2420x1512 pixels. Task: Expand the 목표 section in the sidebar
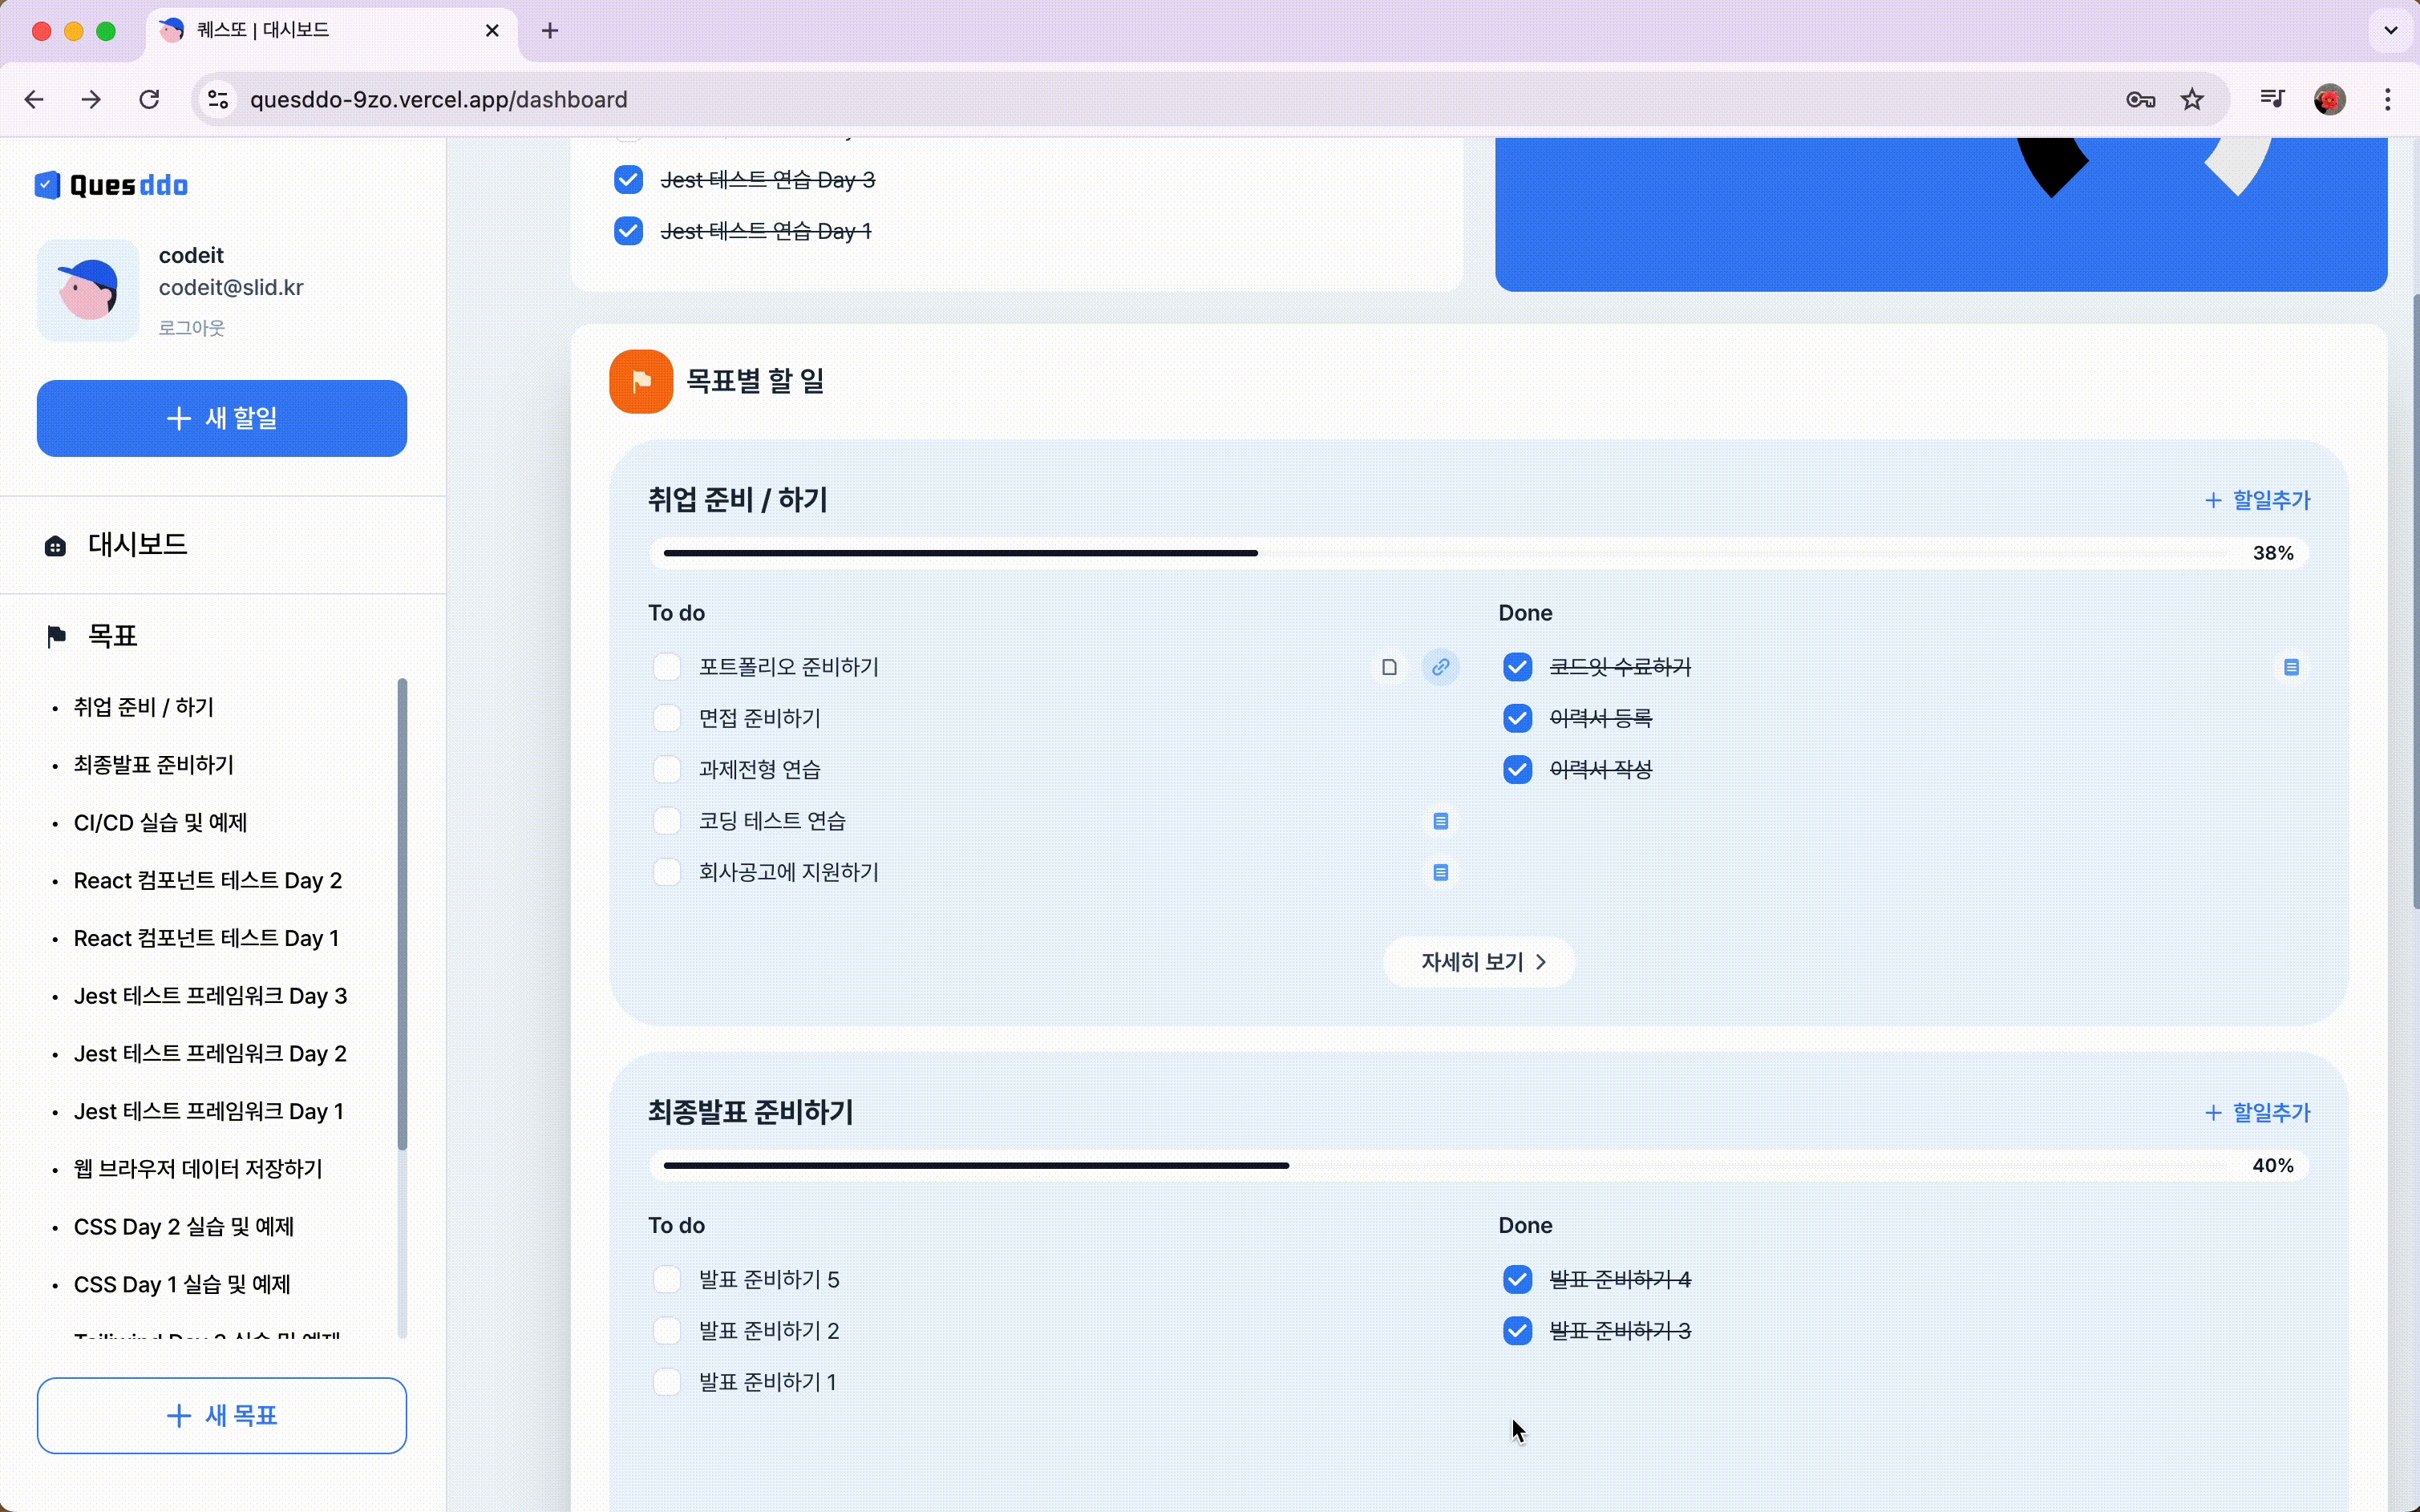(111, 636)
